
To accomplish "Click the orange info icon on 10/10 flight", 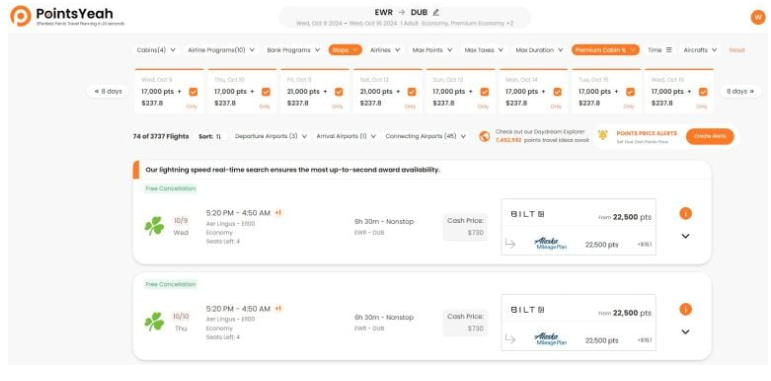I will coord(685,309).
